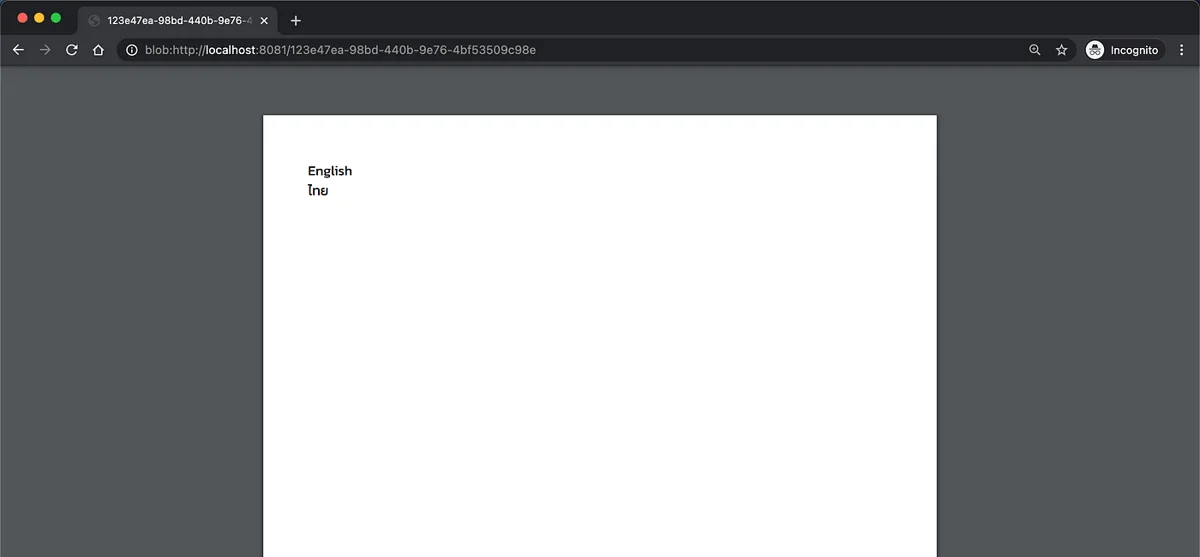Open the zoom magnifier in address bar

(x=1035, y=50)
